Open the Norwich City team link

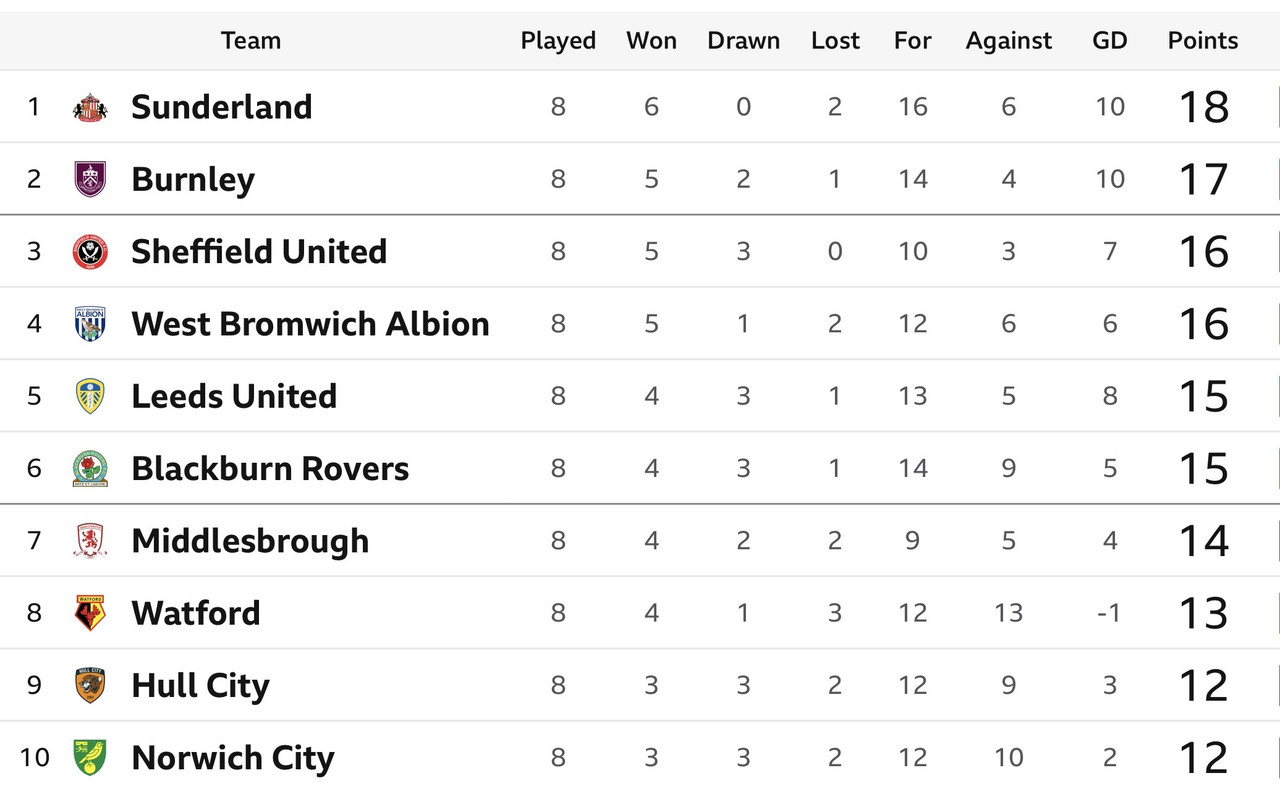[233, 758]
